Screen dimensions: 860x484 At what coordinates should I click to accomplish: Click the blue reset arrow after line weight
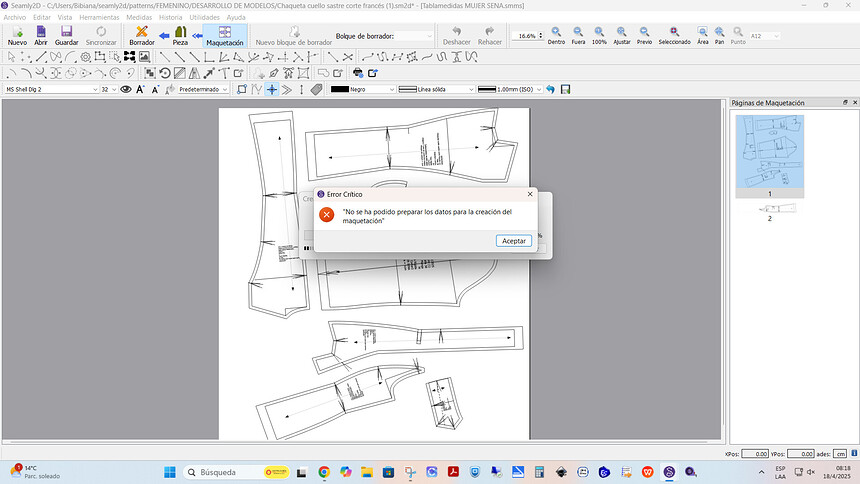click(x=550, y=89)
